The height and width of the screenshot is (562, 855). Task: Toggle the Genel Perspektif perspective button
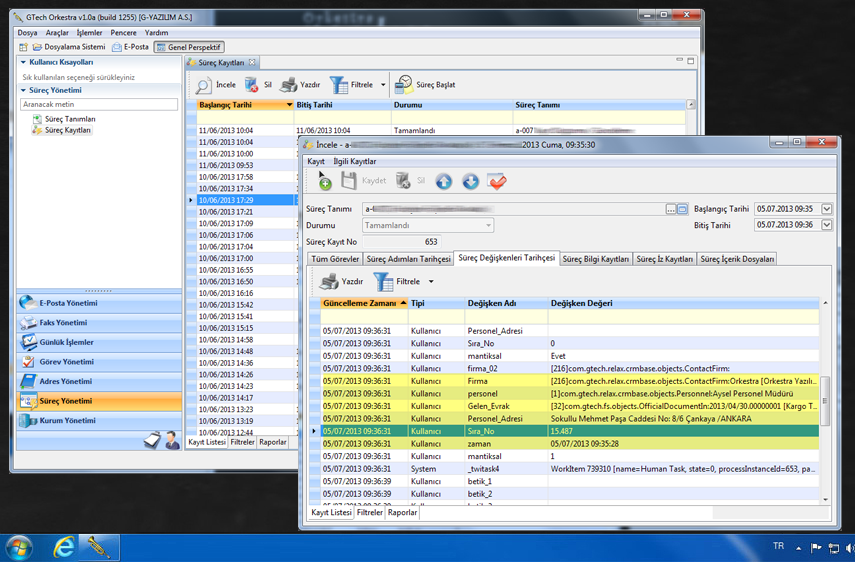(189, 47)
